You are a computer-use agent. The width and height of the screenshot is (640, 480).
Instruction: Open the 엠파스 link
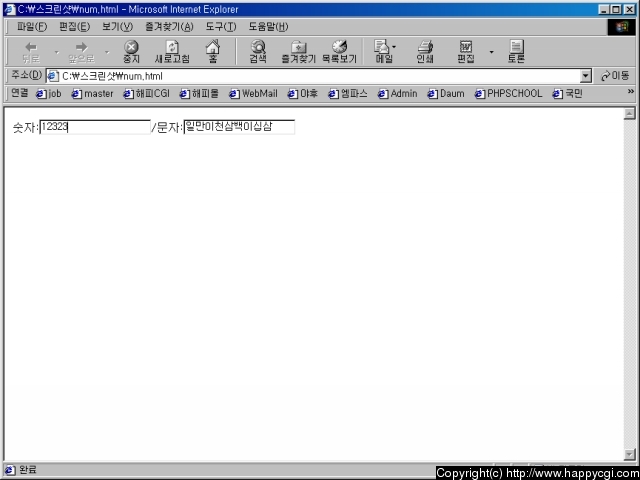click(348, 94)
